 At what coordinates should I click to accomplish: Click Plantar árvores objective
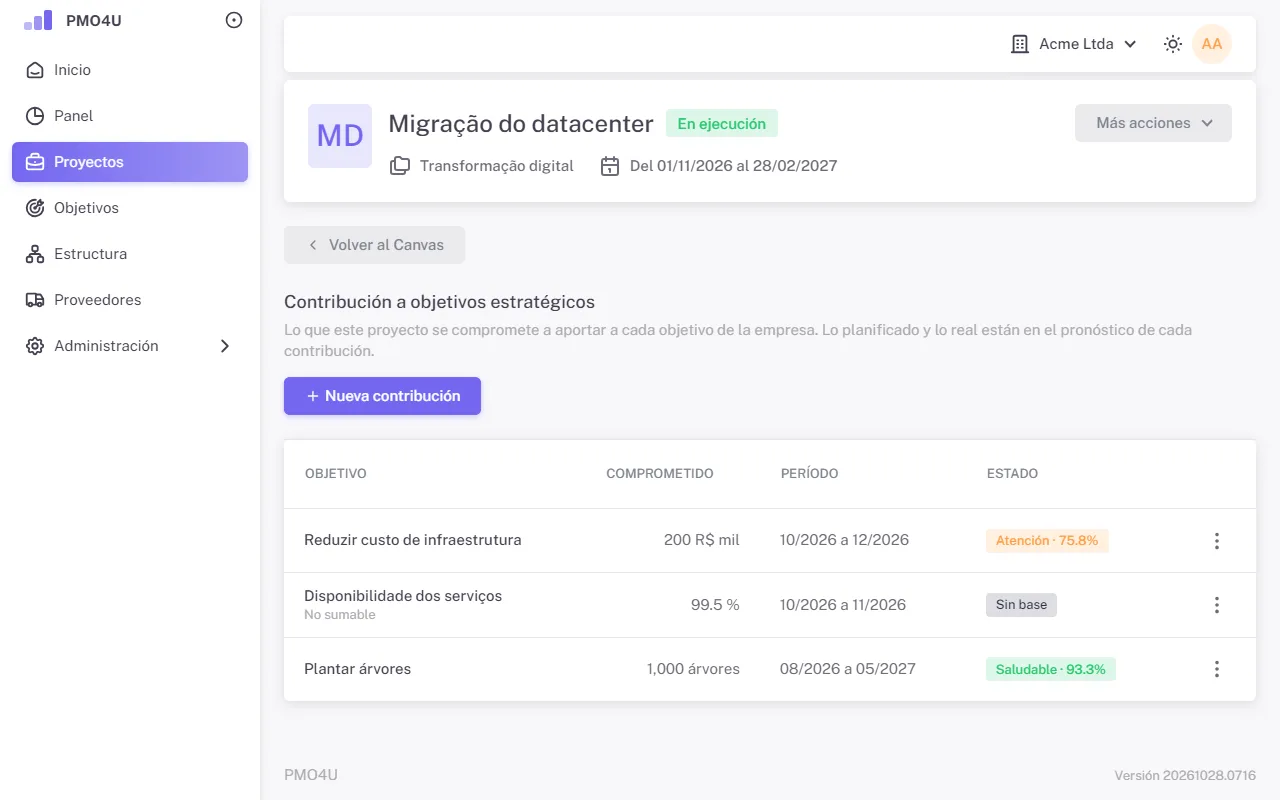pos(357,669)
